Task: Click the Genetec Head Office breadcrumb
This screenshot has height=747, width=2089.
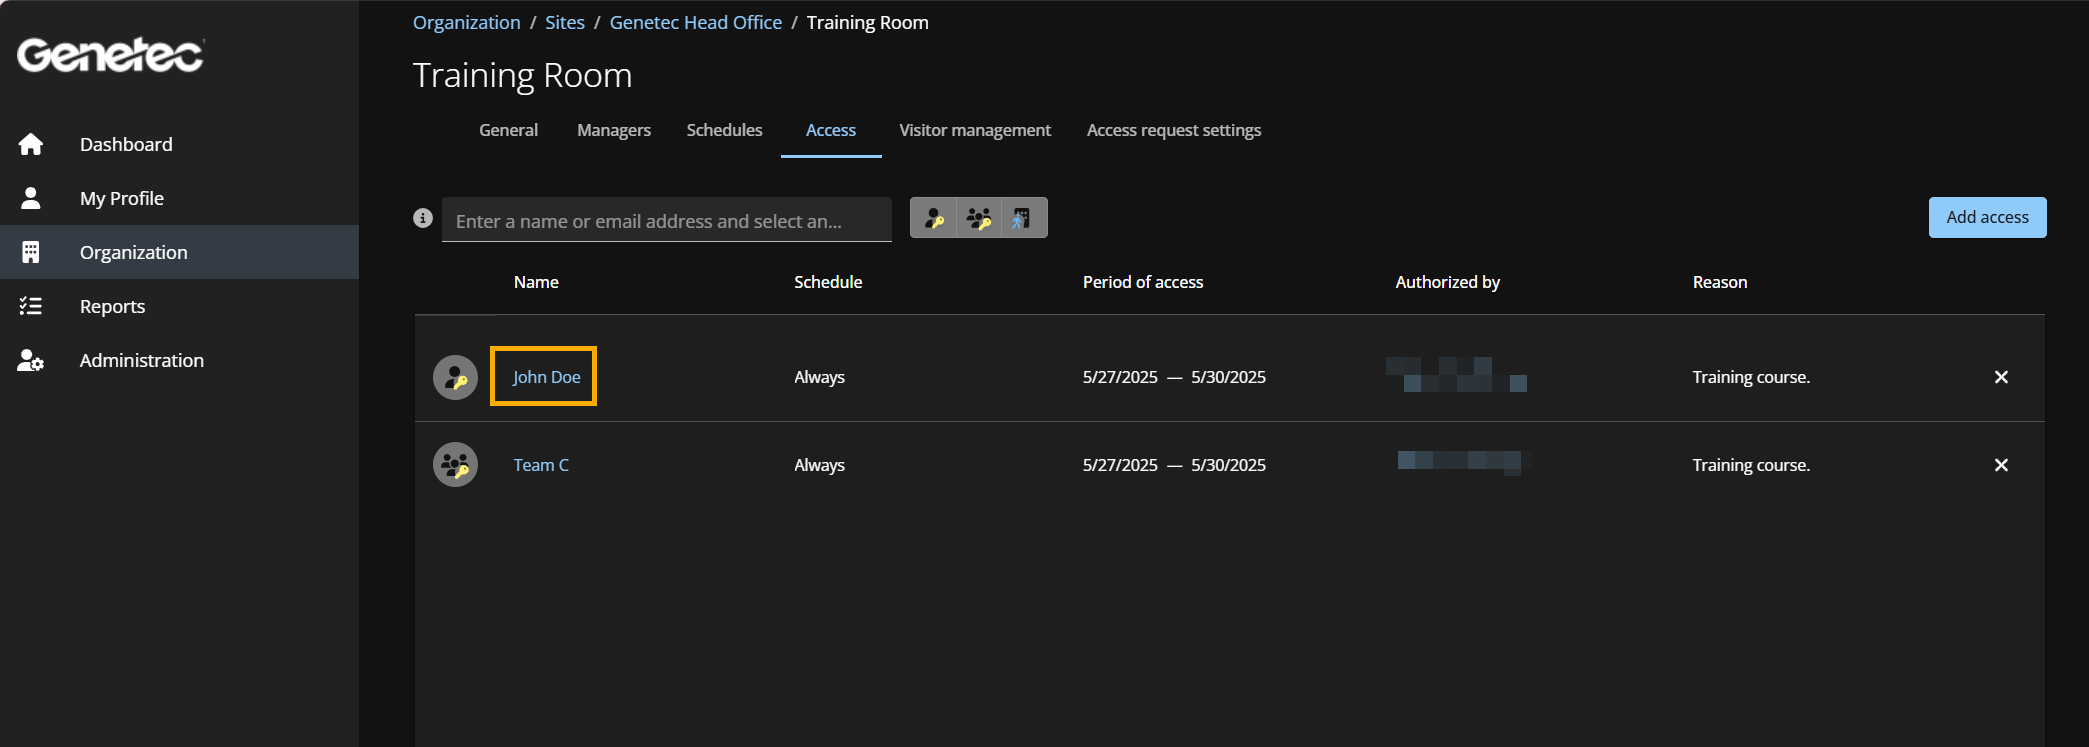Action: coord(695,23)
